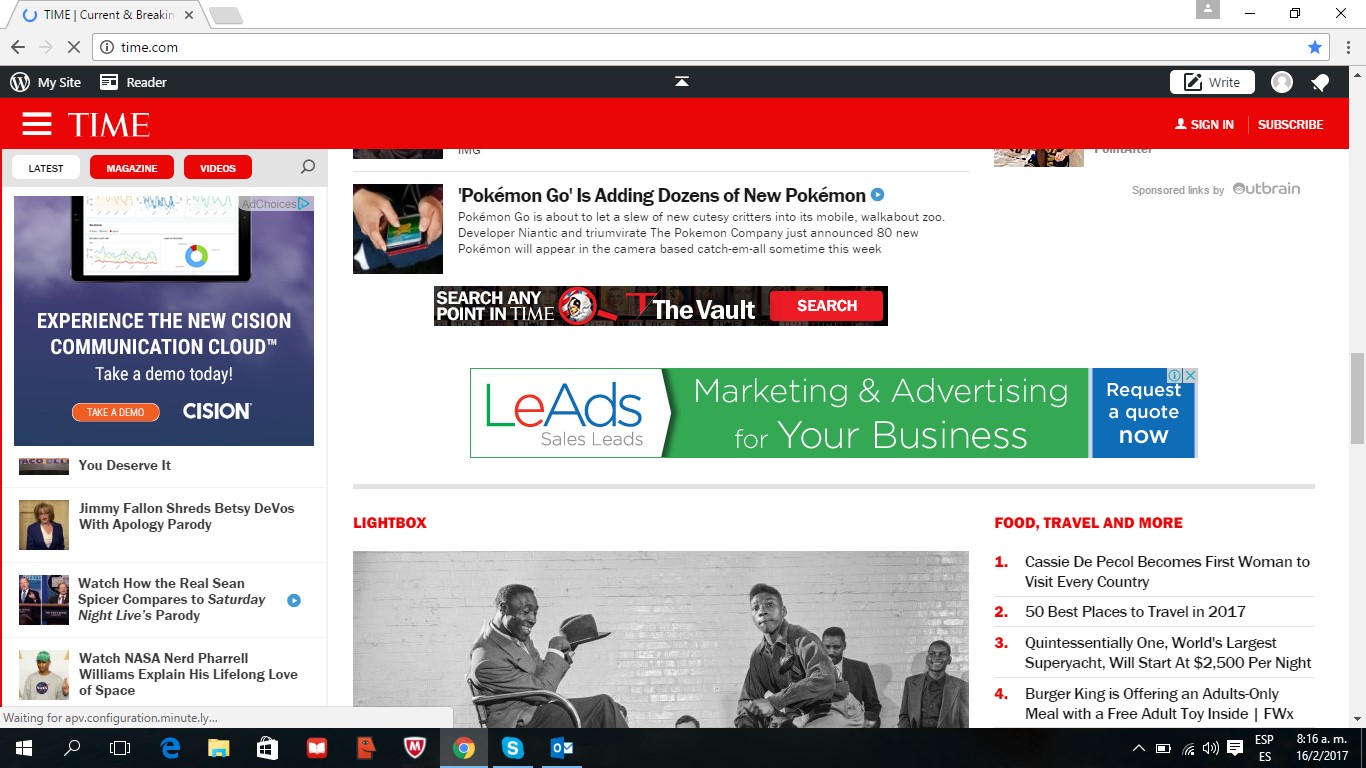The image size is (1366, 768).
Task: Click Pharrell Williams story thumbnail
Action: [44, 675]
